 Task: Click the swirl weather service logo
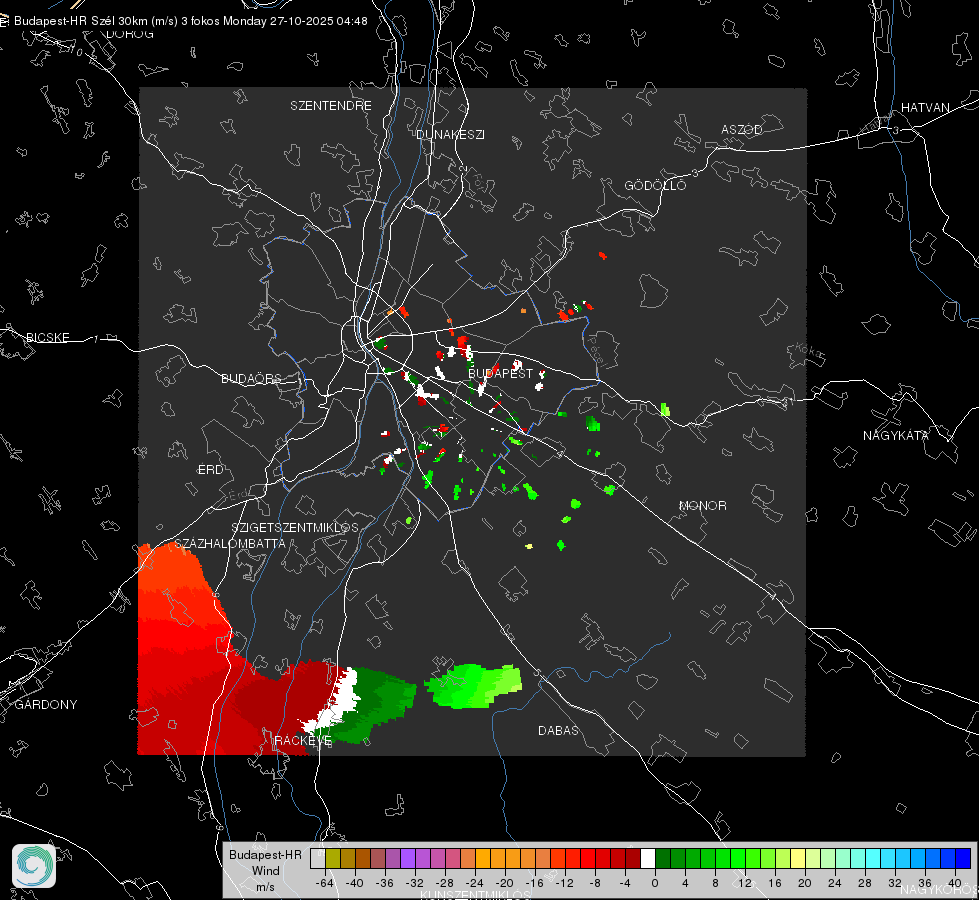point(34,866)
